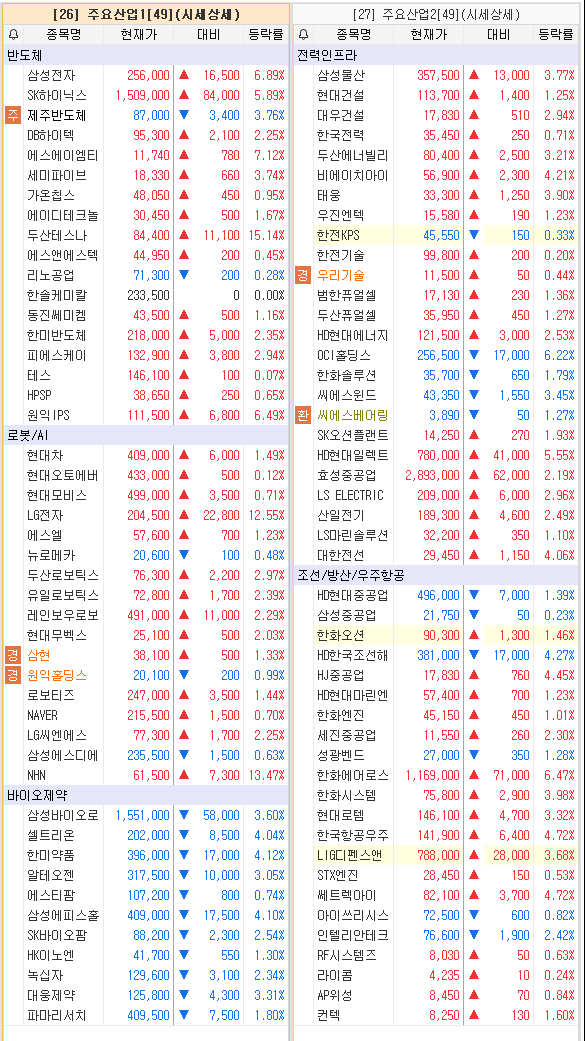Sort panel 27 by 현재가 column header
Screen dimensions: 585x1041
[x=429, y=35]
